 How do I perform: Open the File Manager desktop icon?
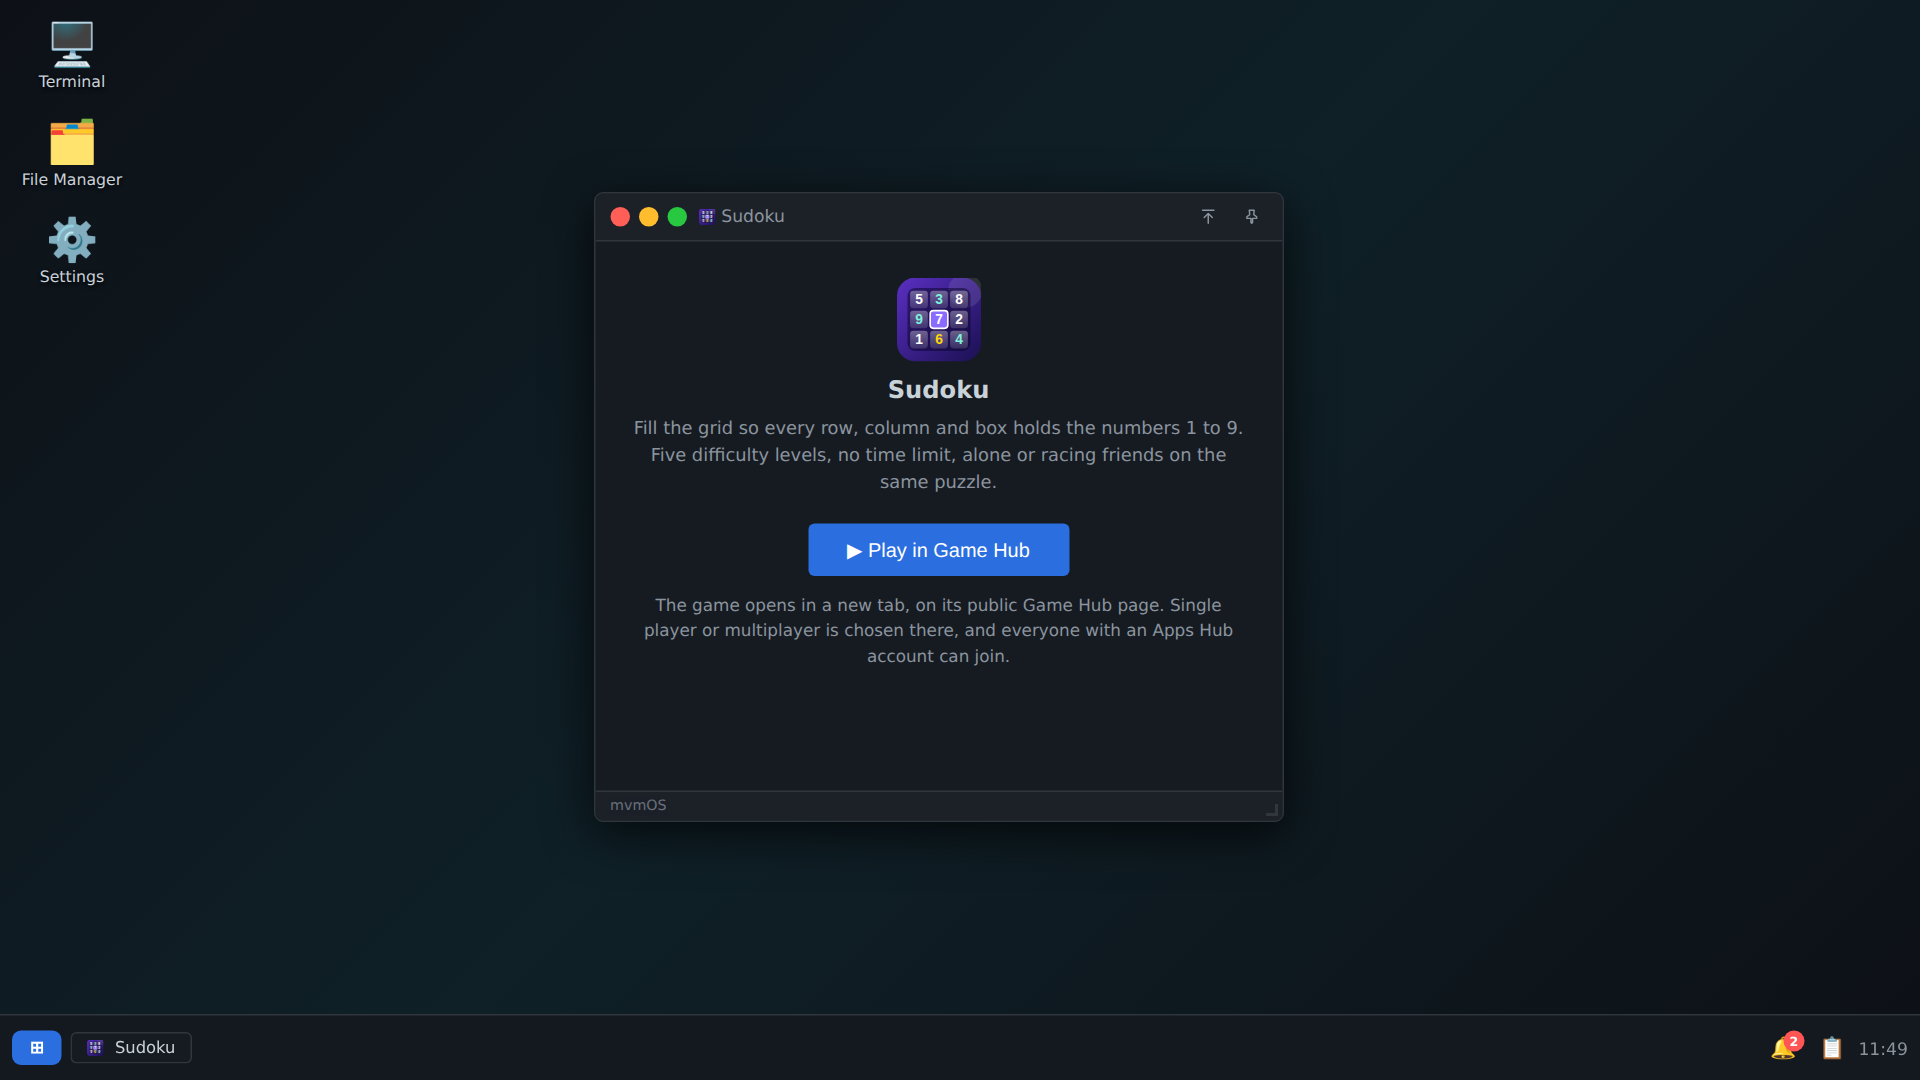pos(71,153)
